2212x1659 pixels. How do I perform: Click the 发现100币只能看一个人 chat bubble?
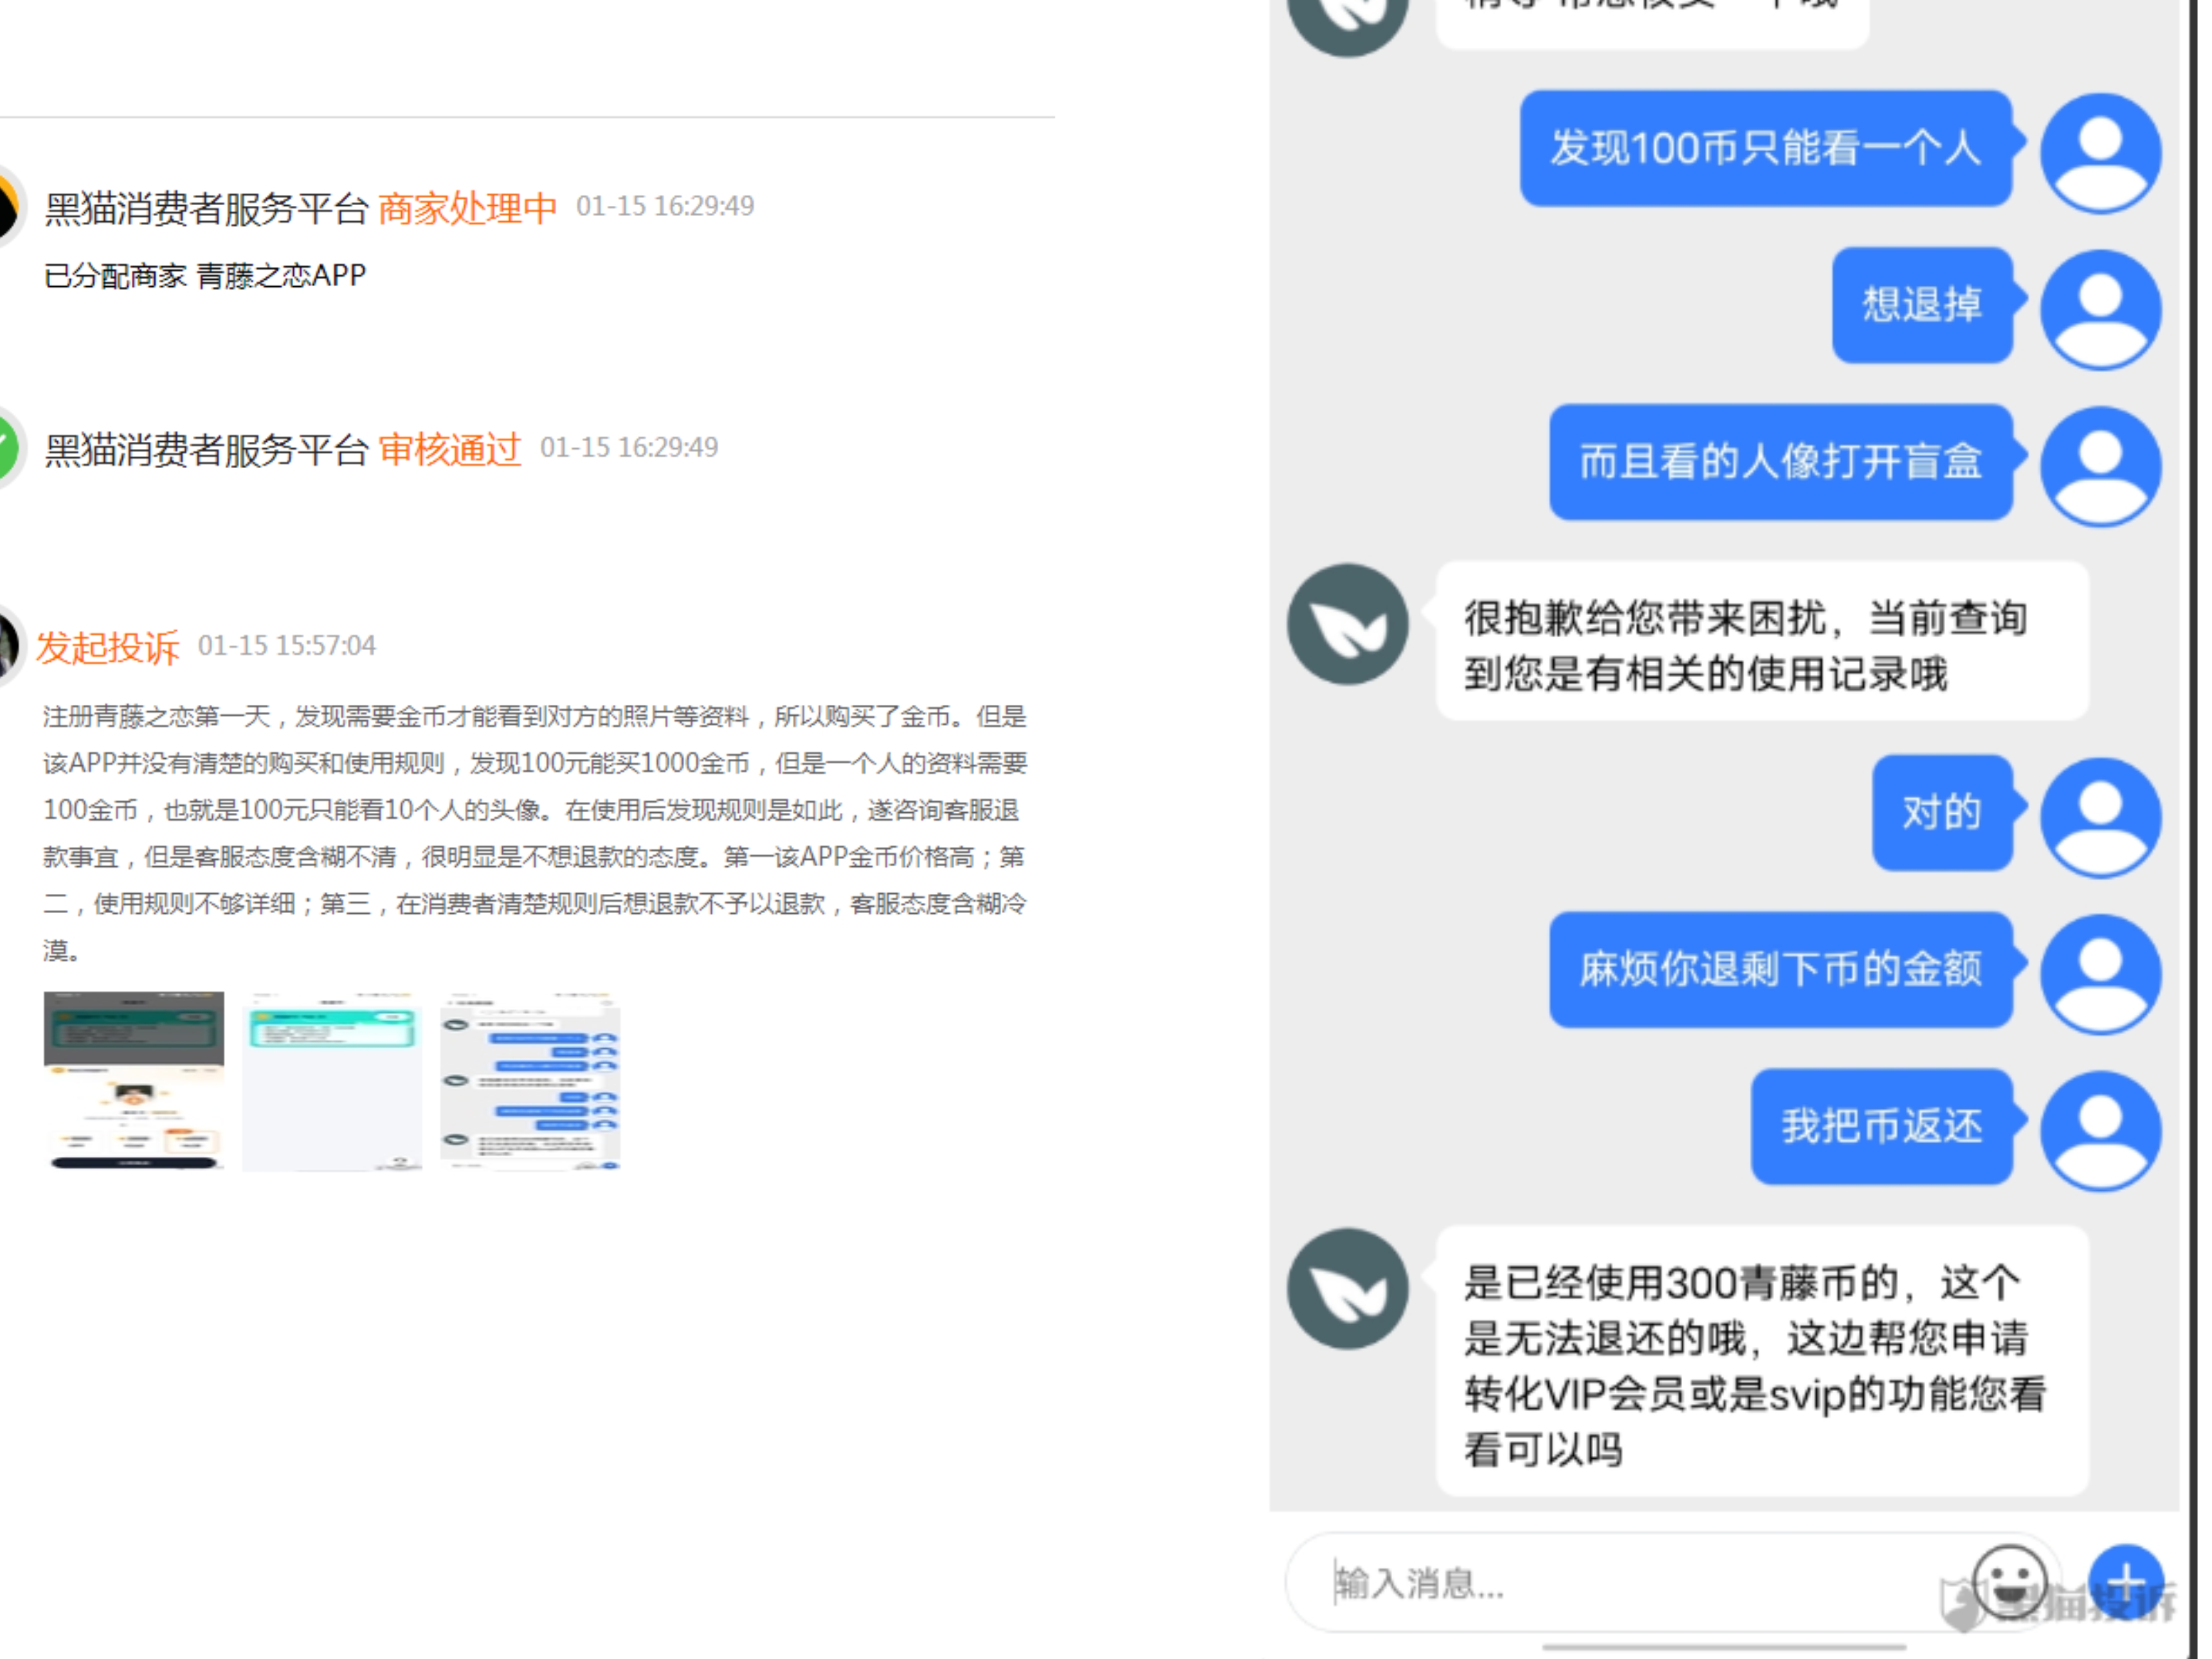[x=1766, y=148]
